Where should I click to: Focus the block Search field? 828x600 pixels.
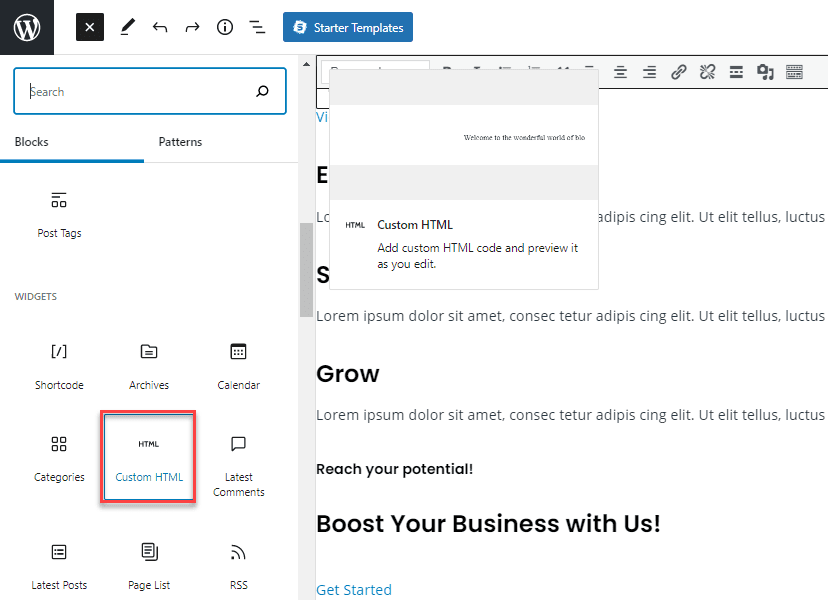tap(140, 92)
